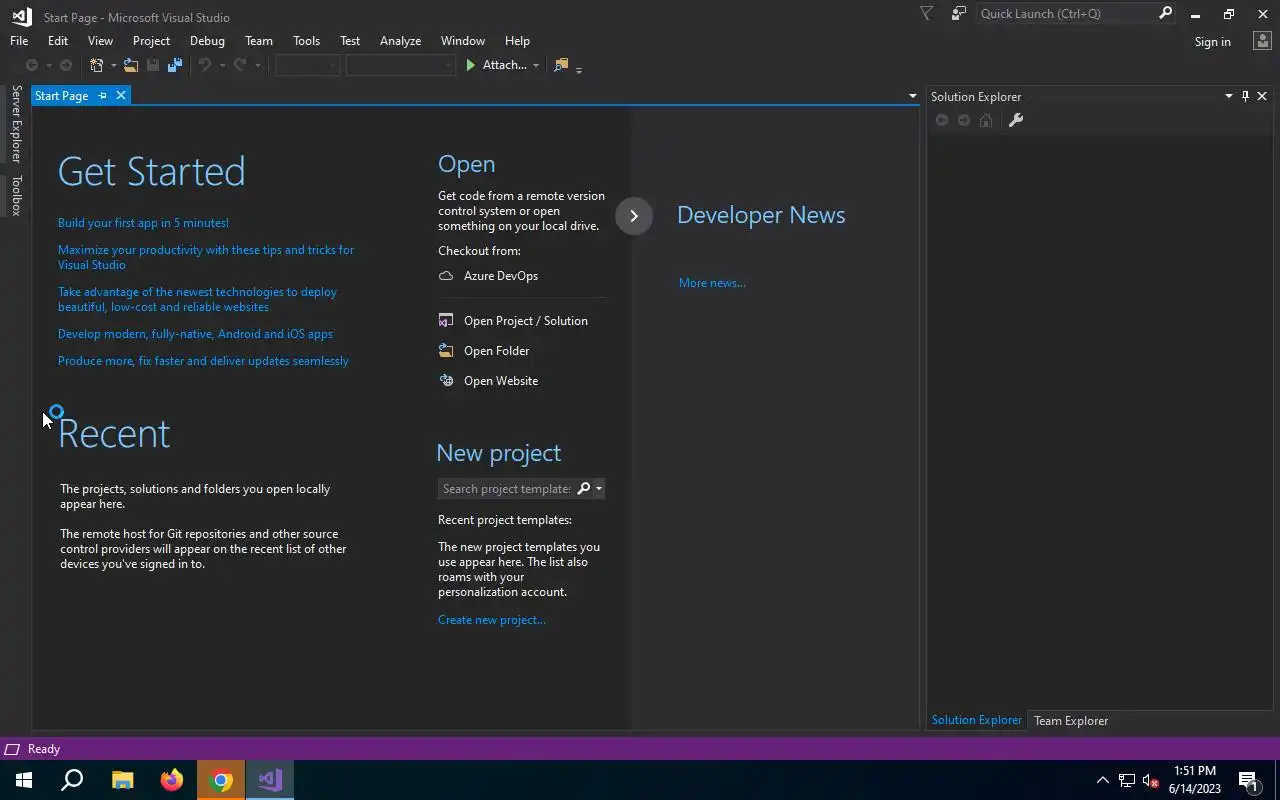Open the Team menu
The width and height of the screenshot is (1280, 800).
click(x=259, y=41)
